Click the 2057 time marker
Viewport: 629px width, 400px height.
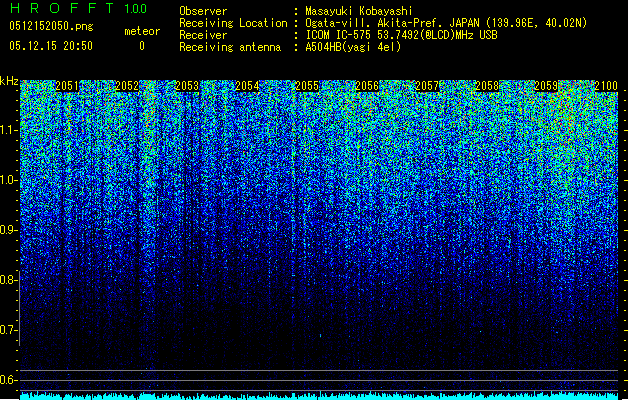[427, 86]
